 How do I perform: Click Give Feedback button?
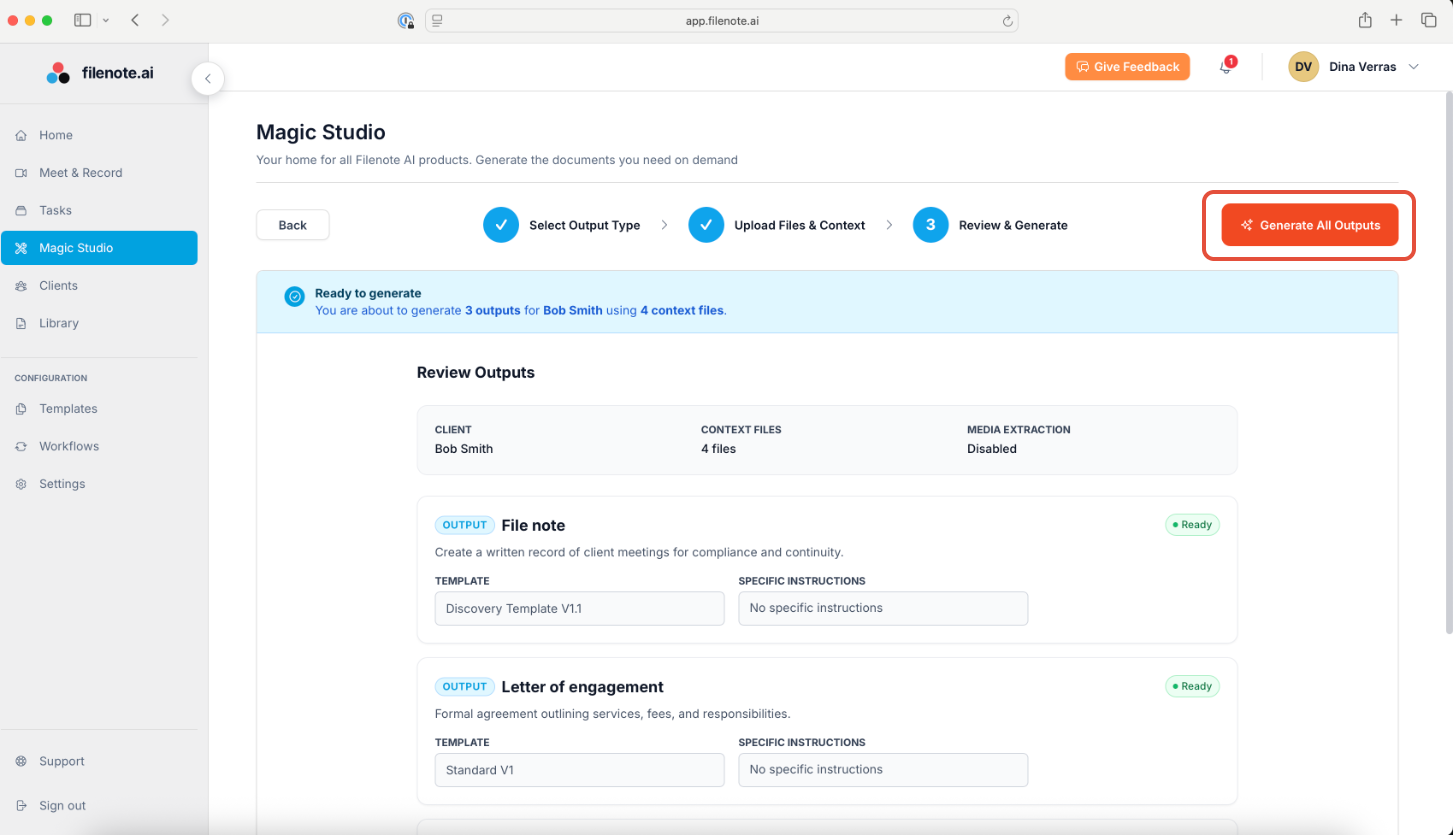click(x=1127, y=67)
